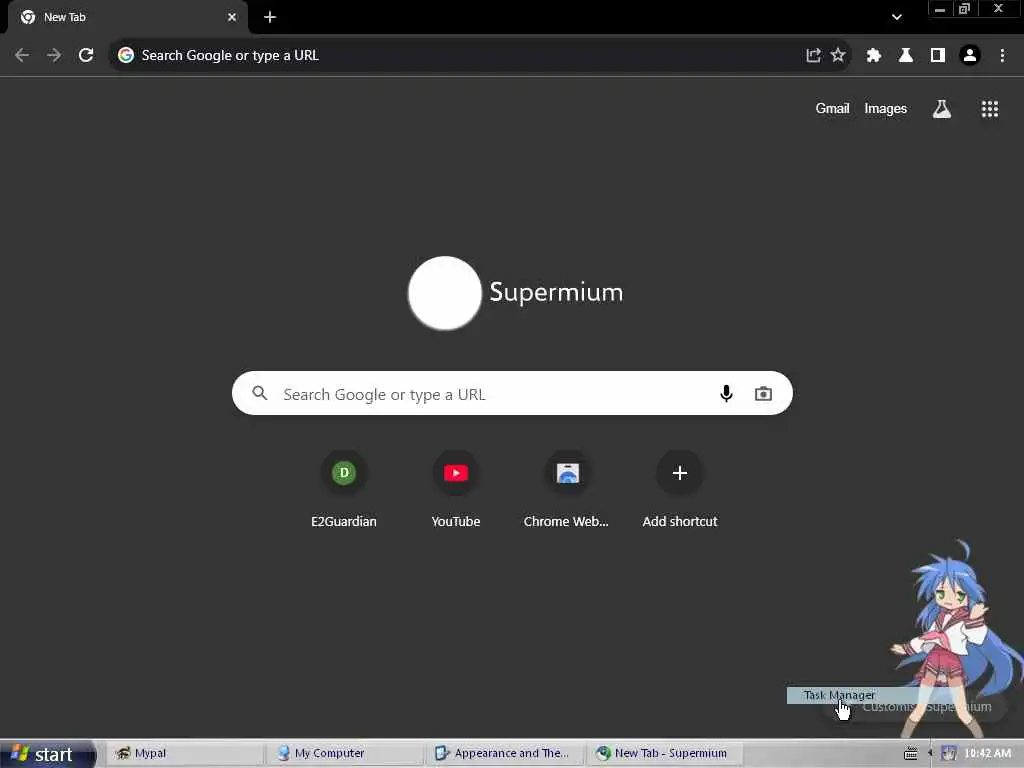Click the magnifier in search box
This screenshot has width=1024, height=768.
(260, 393)
